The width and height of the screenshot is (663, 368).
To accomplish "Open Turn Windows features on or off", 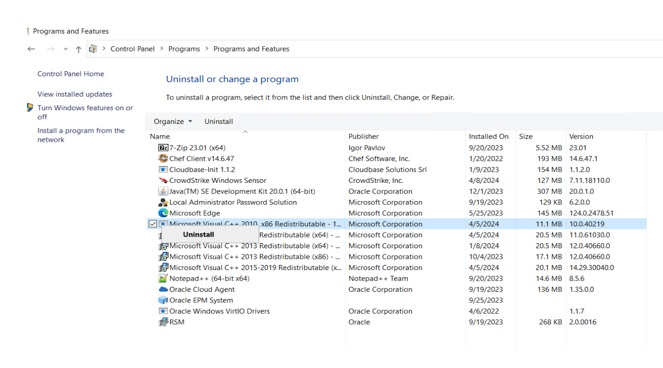I will click(x=85, y=112).
